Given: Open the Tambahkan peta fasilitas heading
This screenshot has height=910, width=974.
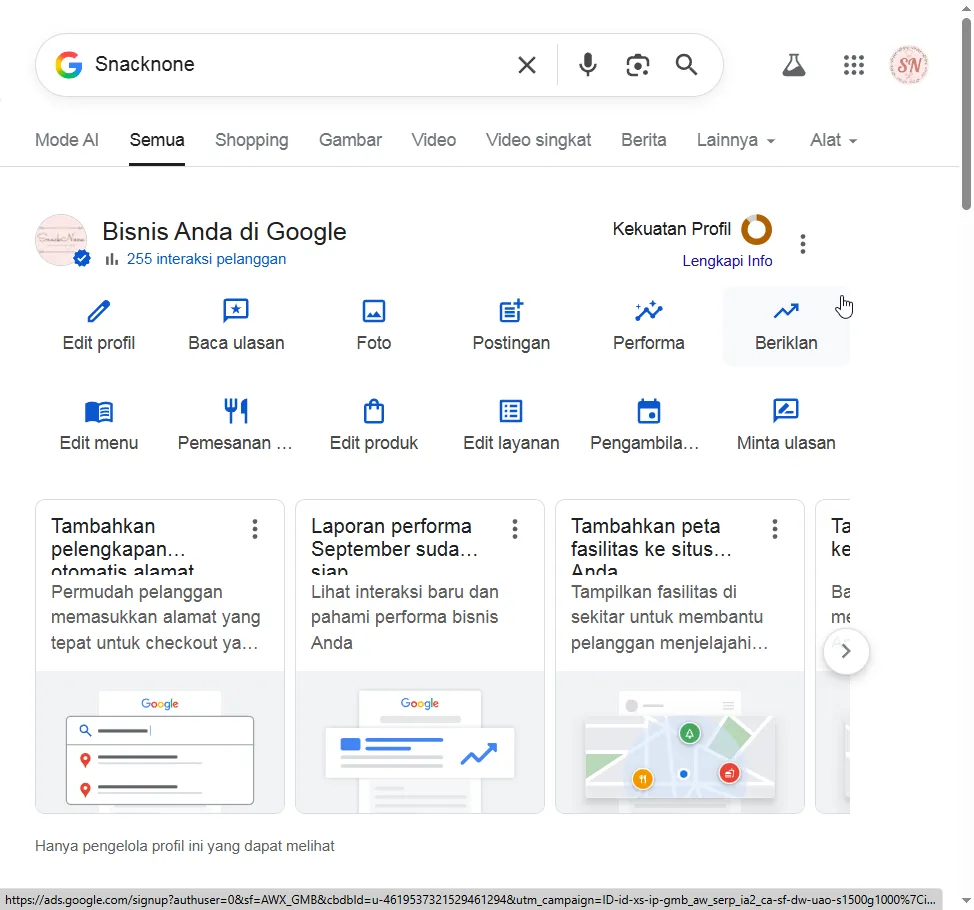Looking at the screenshot, I should point(651,545).
